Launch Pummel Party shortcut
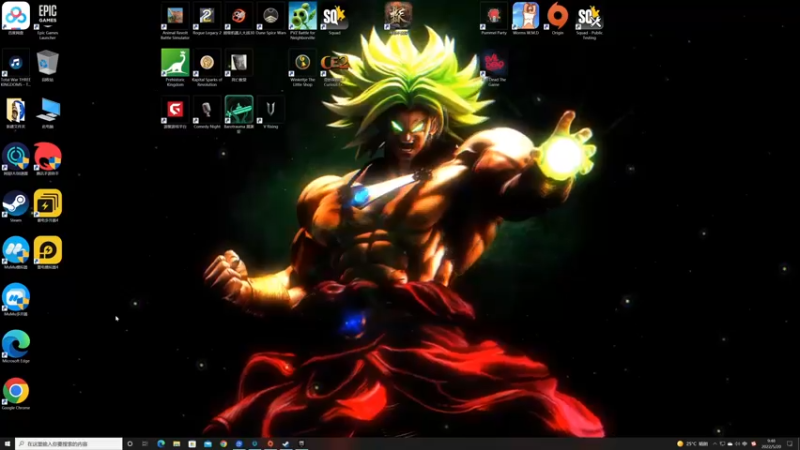This screenshot has height=450, width=800. (493, 19)
